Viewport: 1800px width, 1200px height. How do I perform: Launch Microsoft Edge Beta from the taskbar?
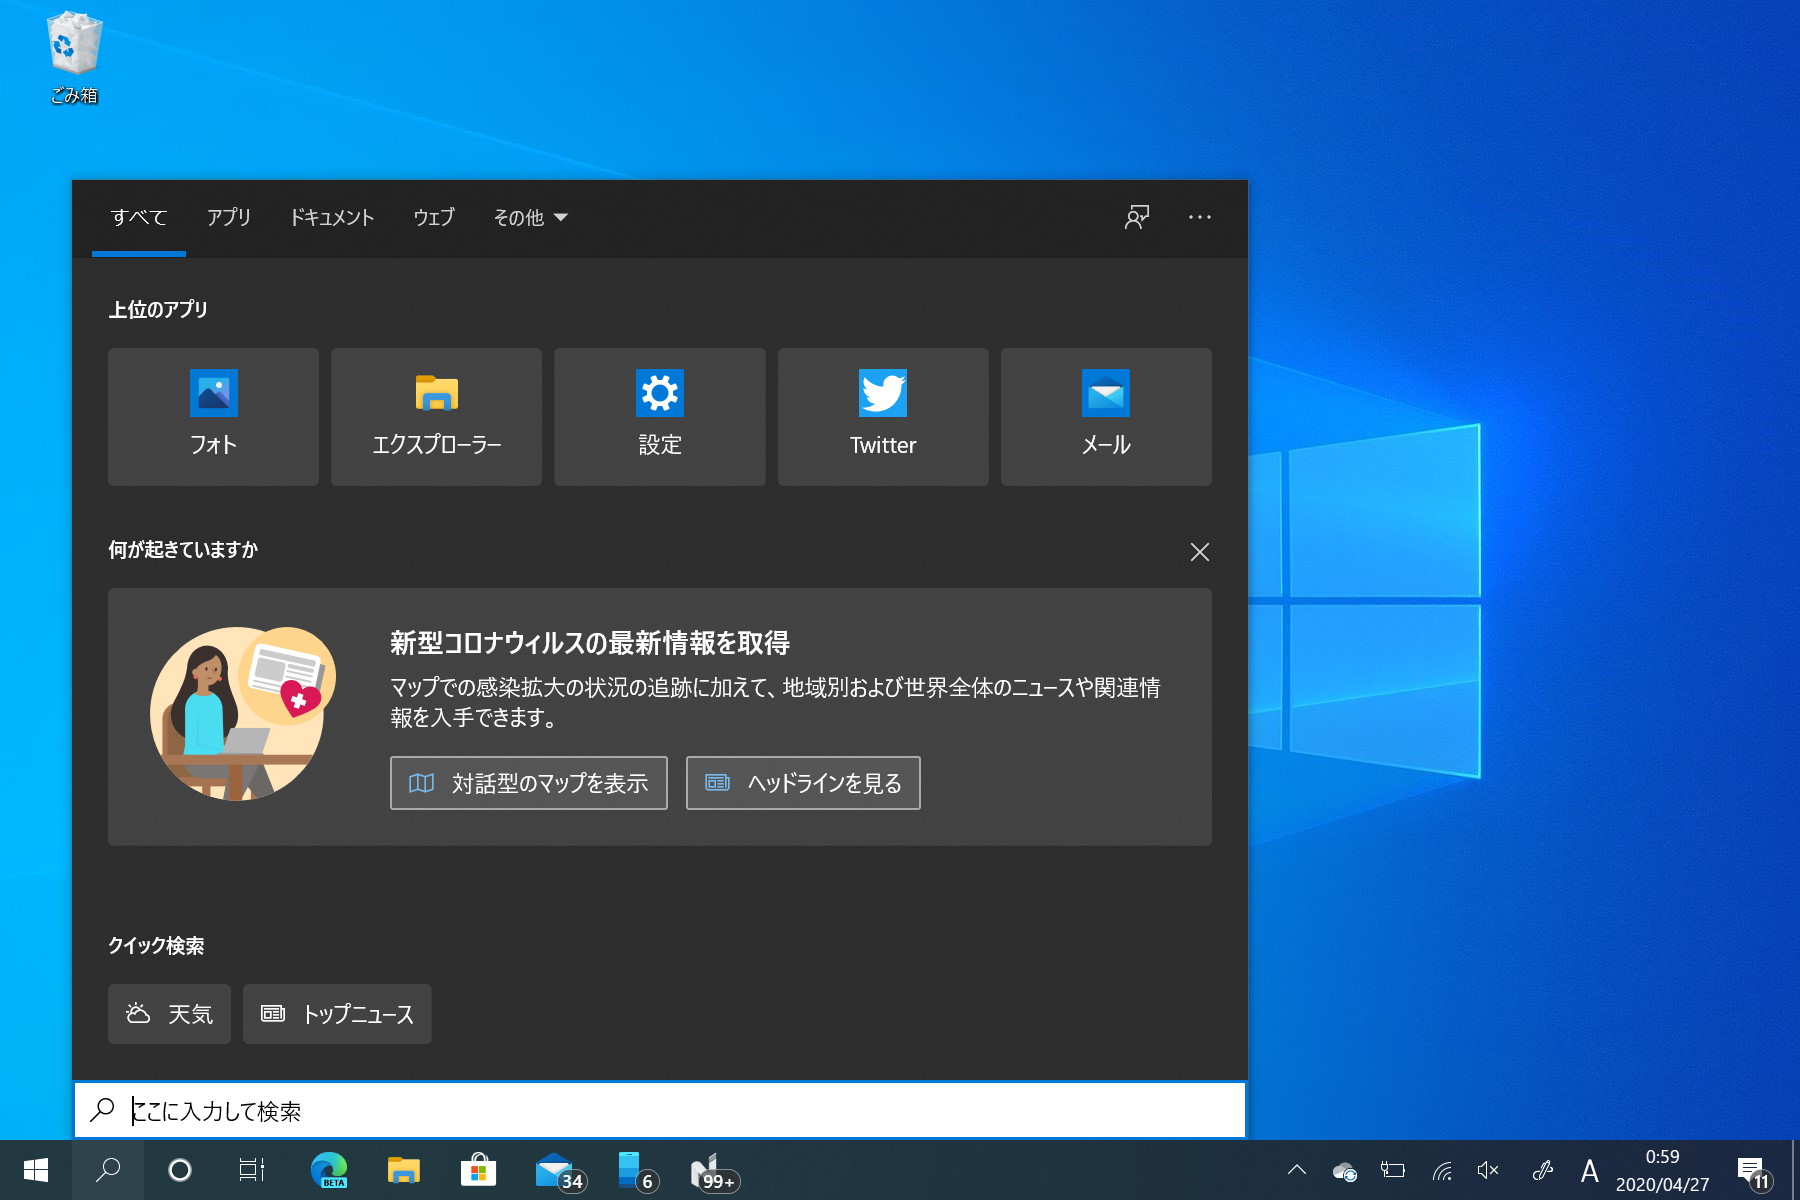click(x=329, y=1168)
